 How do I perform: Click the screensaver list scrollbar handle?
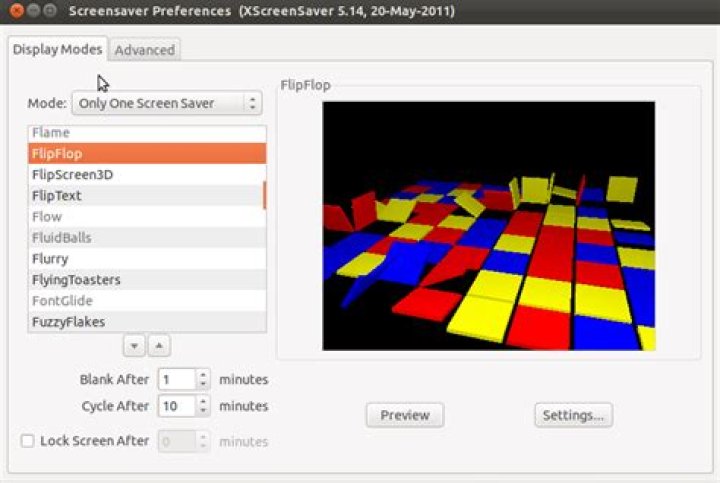point(264,195)
